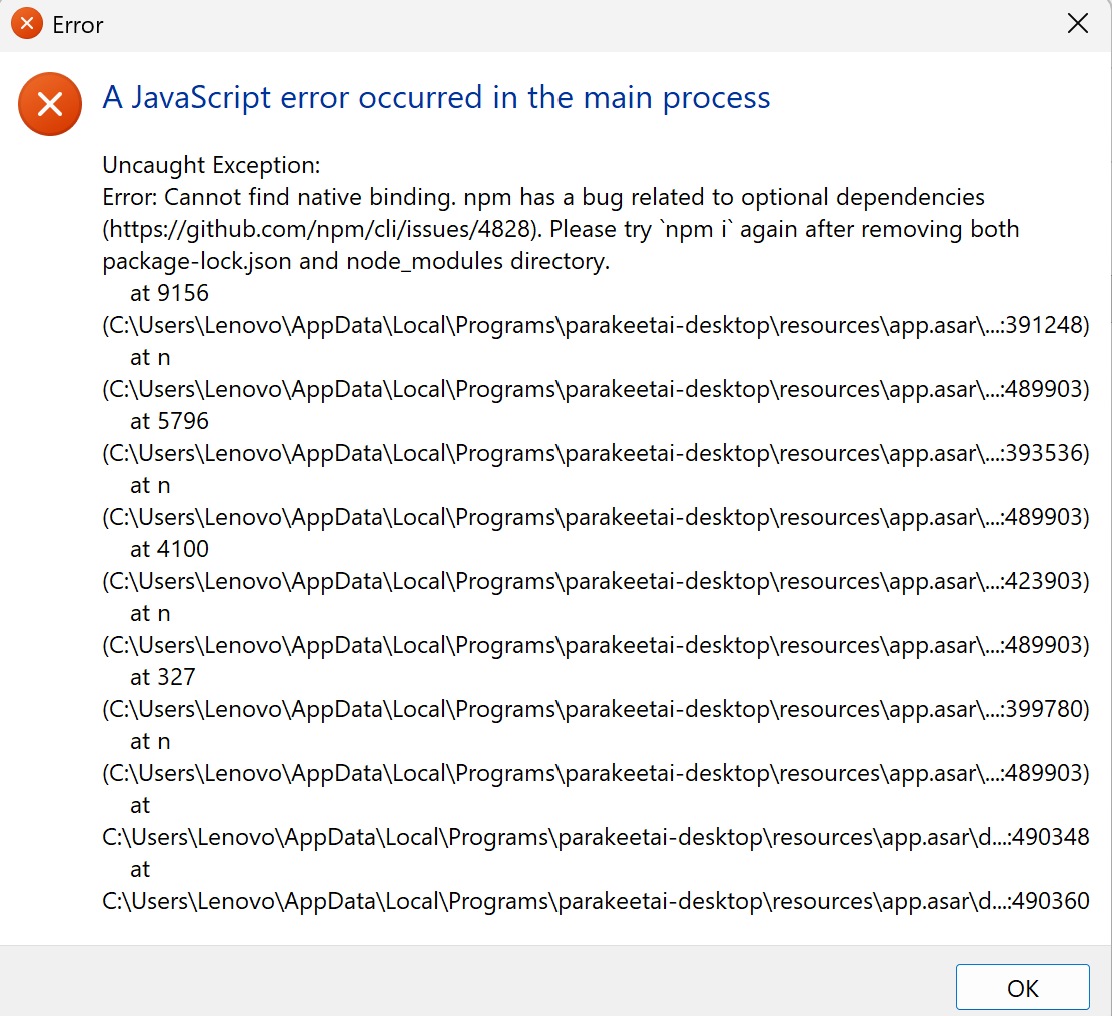Click the "package-lock.json and node_modules directory" line
Image resolution: width=1112 pixels, height=1016 pixels.
coord(356,261)
